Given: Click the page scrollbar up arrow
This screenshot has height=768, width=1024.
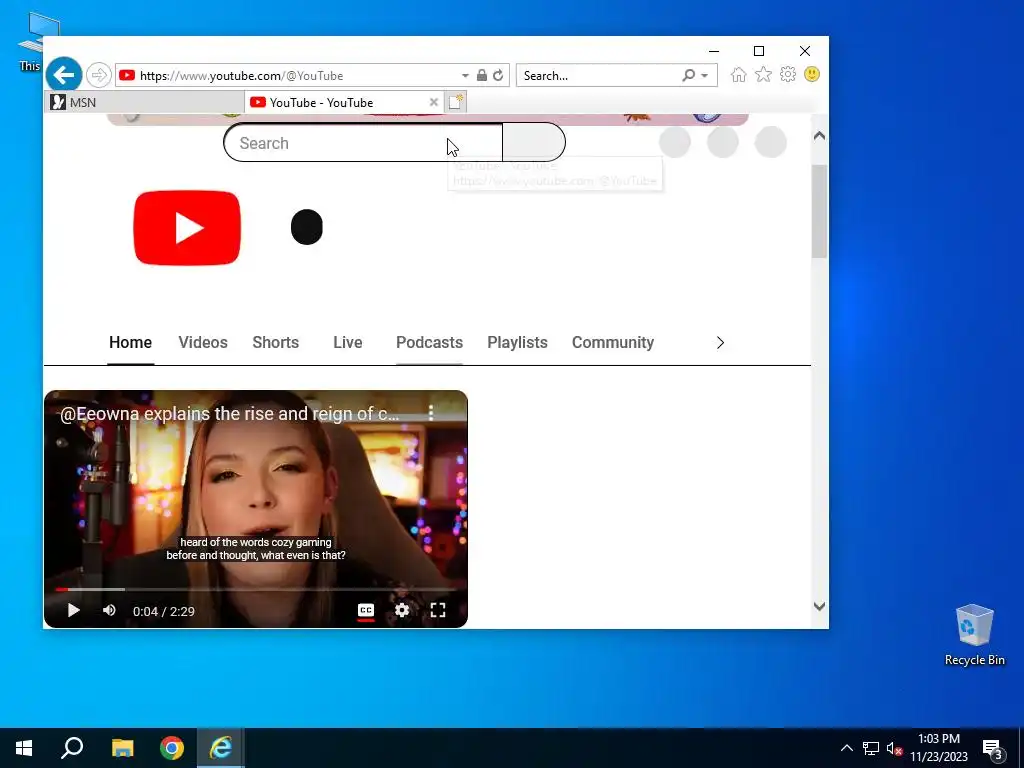Looking at the screenshot, I should 820,136.
